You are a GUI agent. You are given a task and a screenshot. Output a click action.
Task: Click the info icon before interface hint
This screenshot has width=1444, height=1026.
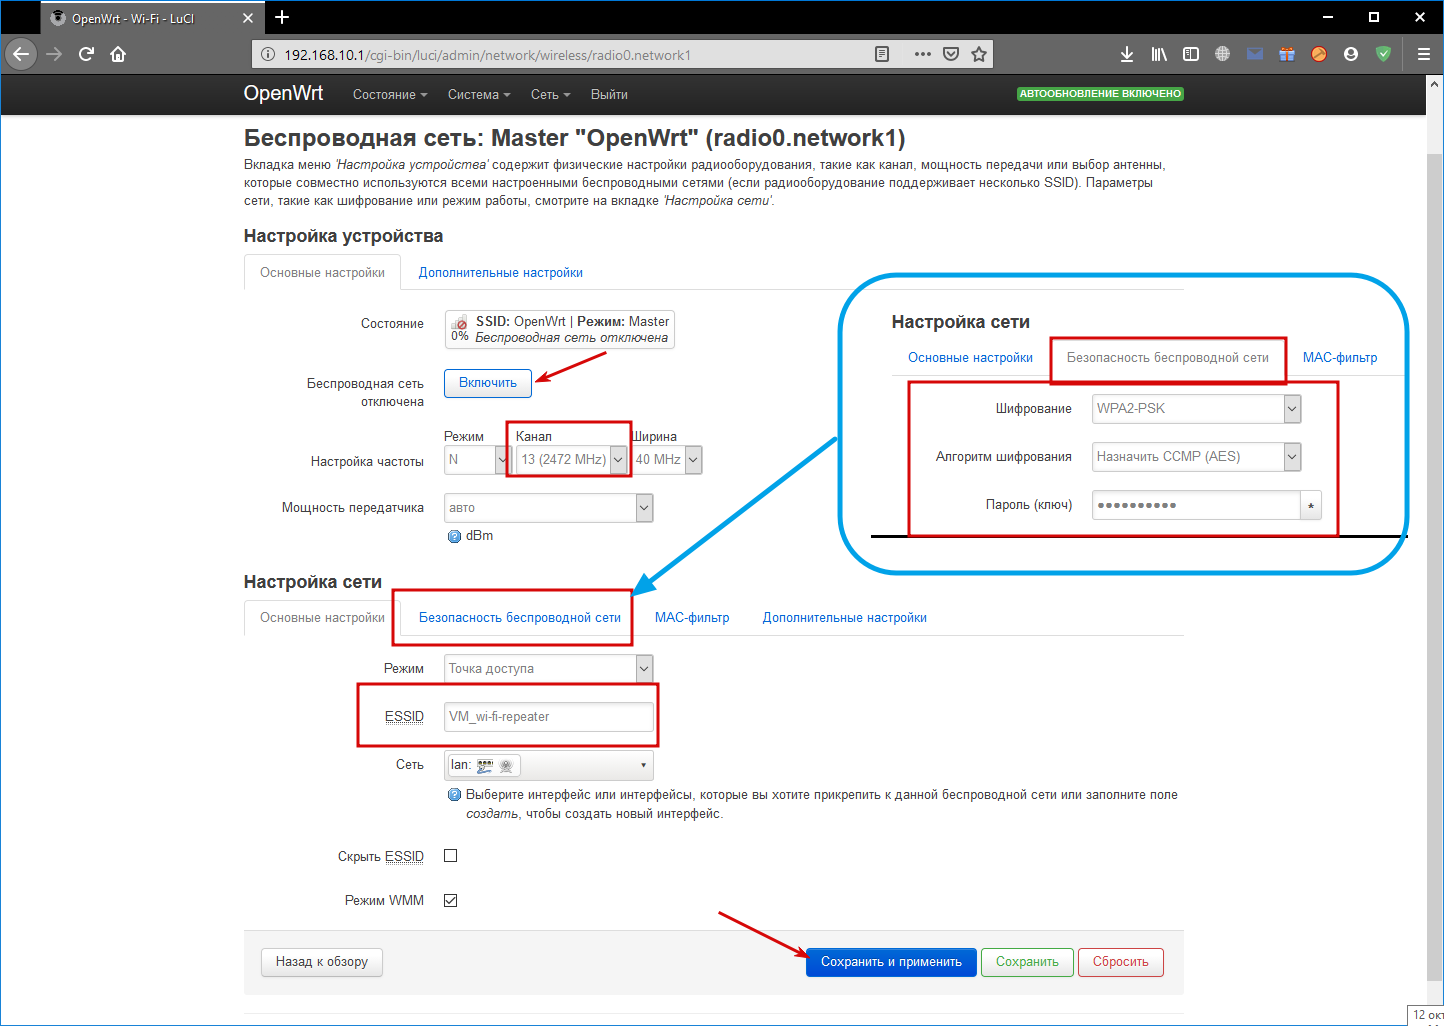455,795
